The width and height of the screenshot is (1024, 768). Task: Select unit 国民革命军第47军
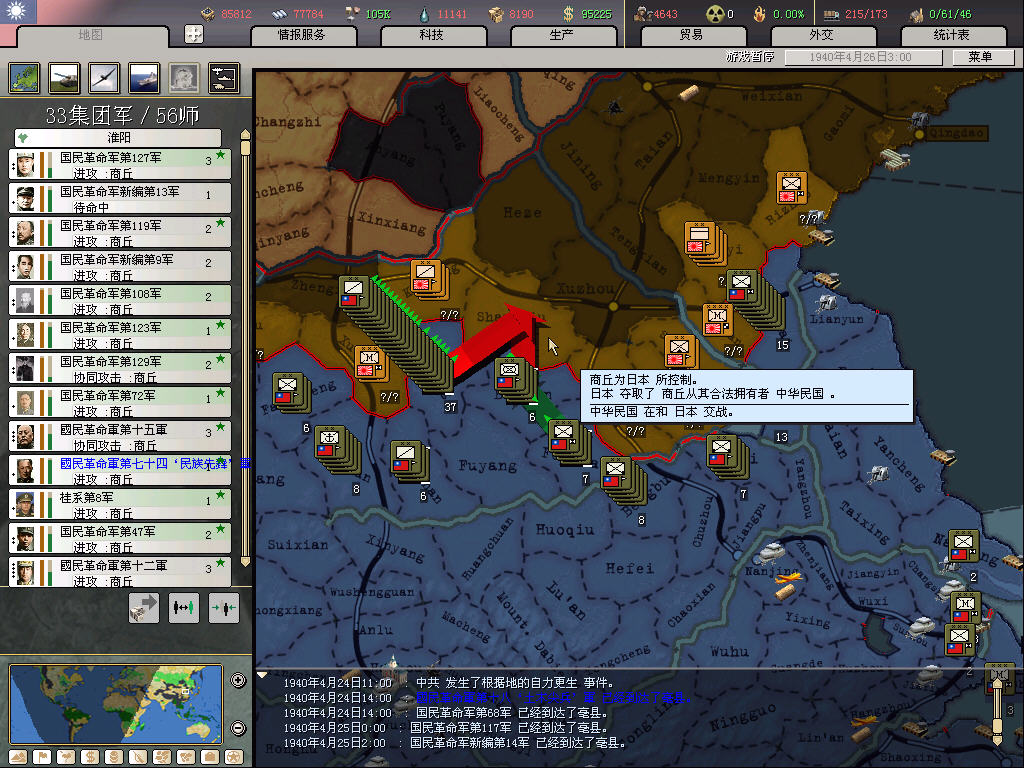pos(120,537)
